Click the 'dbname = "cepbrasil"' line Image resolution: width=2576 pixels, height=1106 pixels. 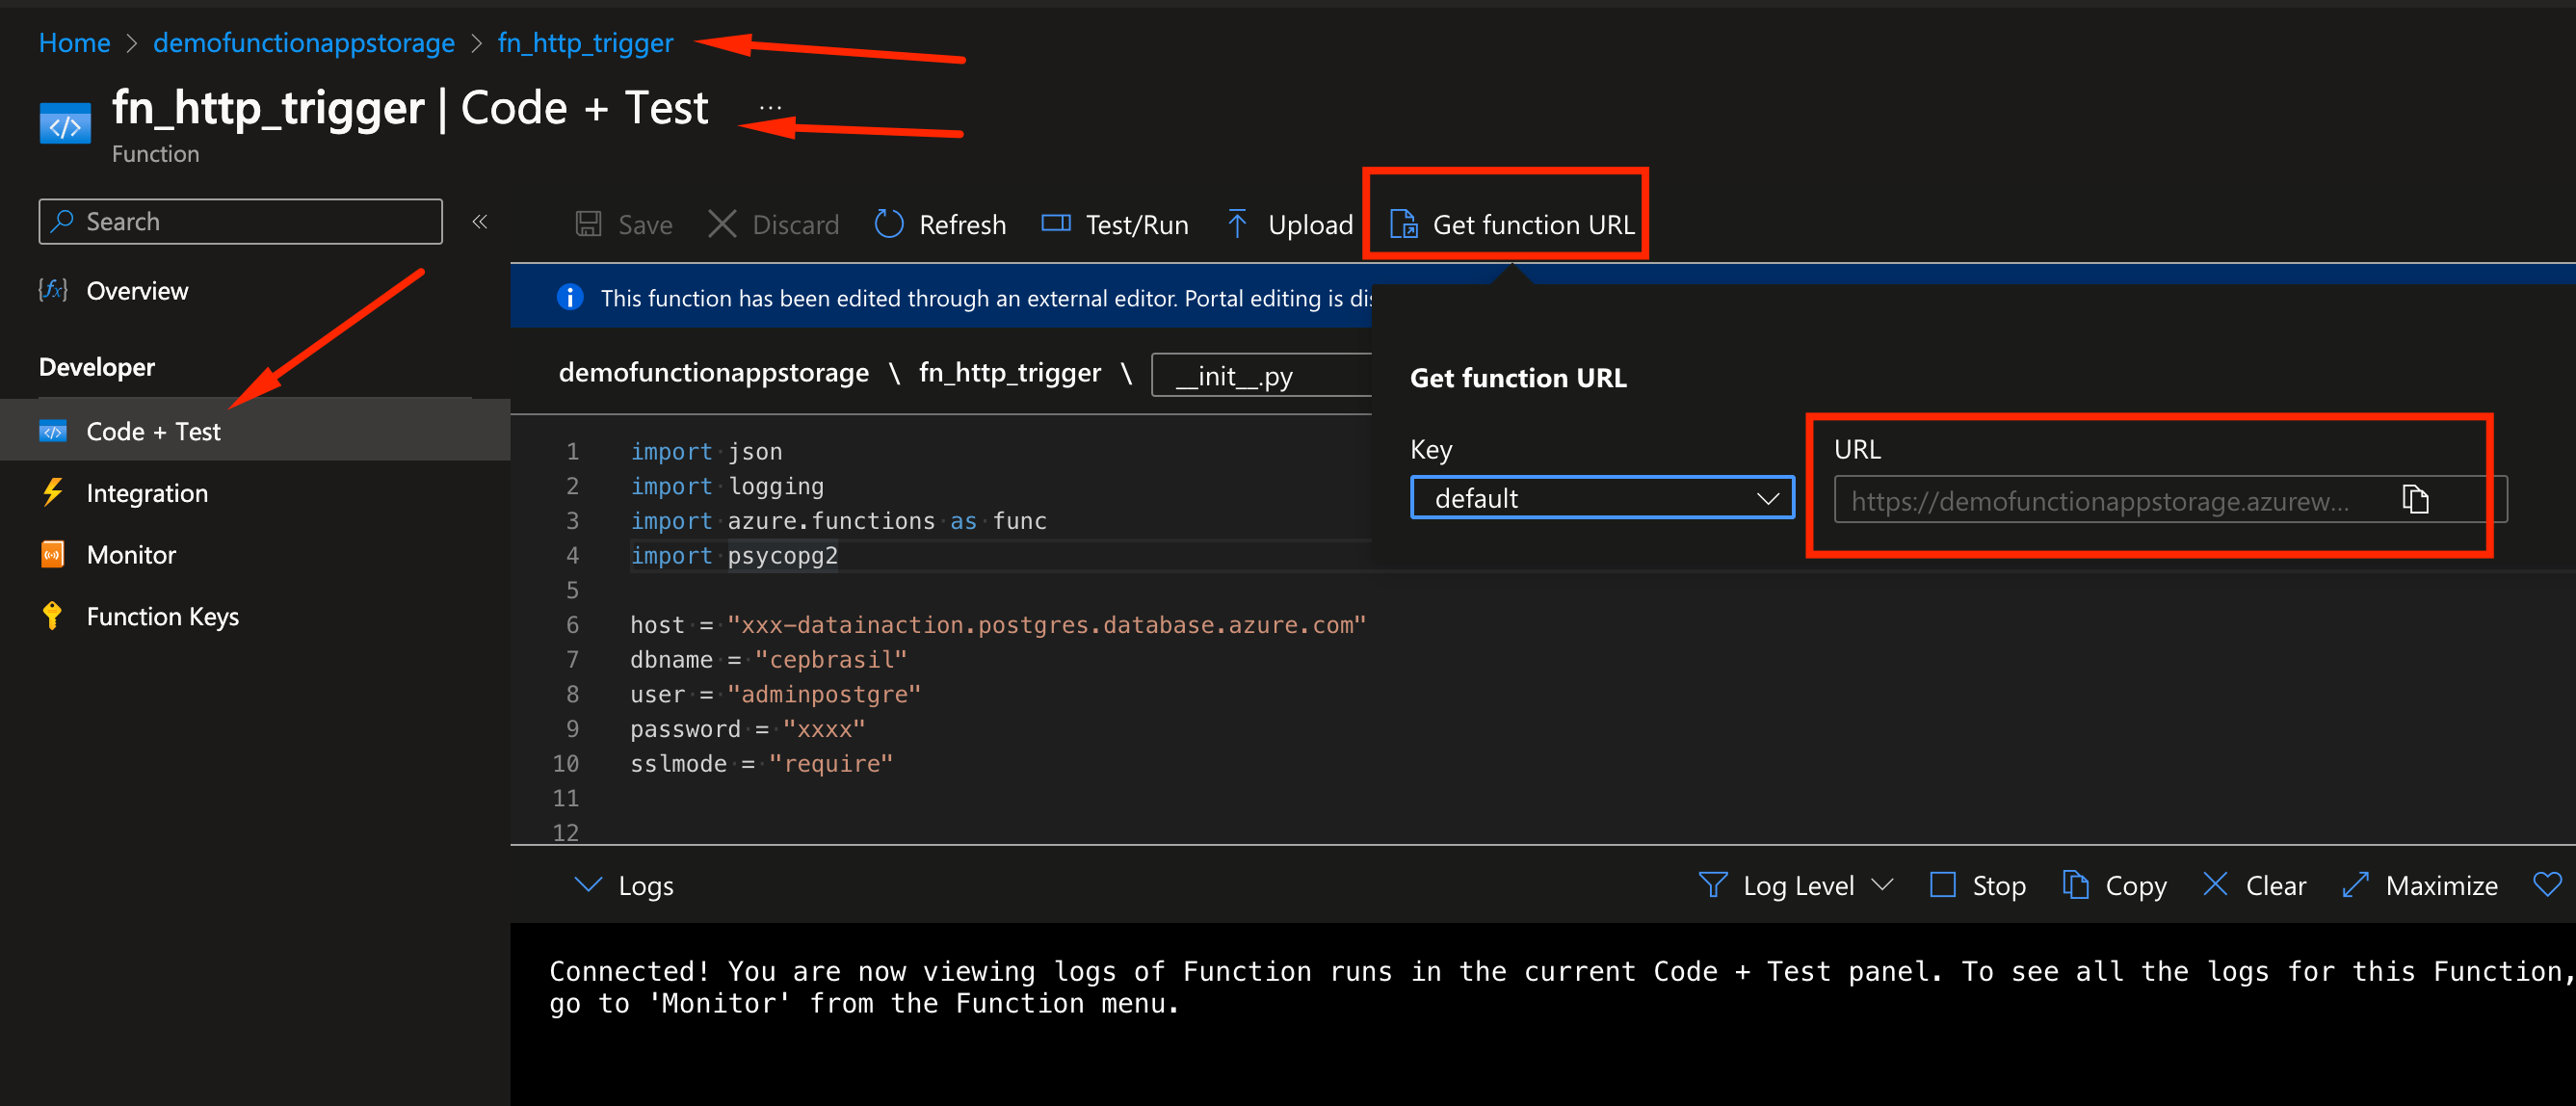pyautogui.click(x=768, y=660)
